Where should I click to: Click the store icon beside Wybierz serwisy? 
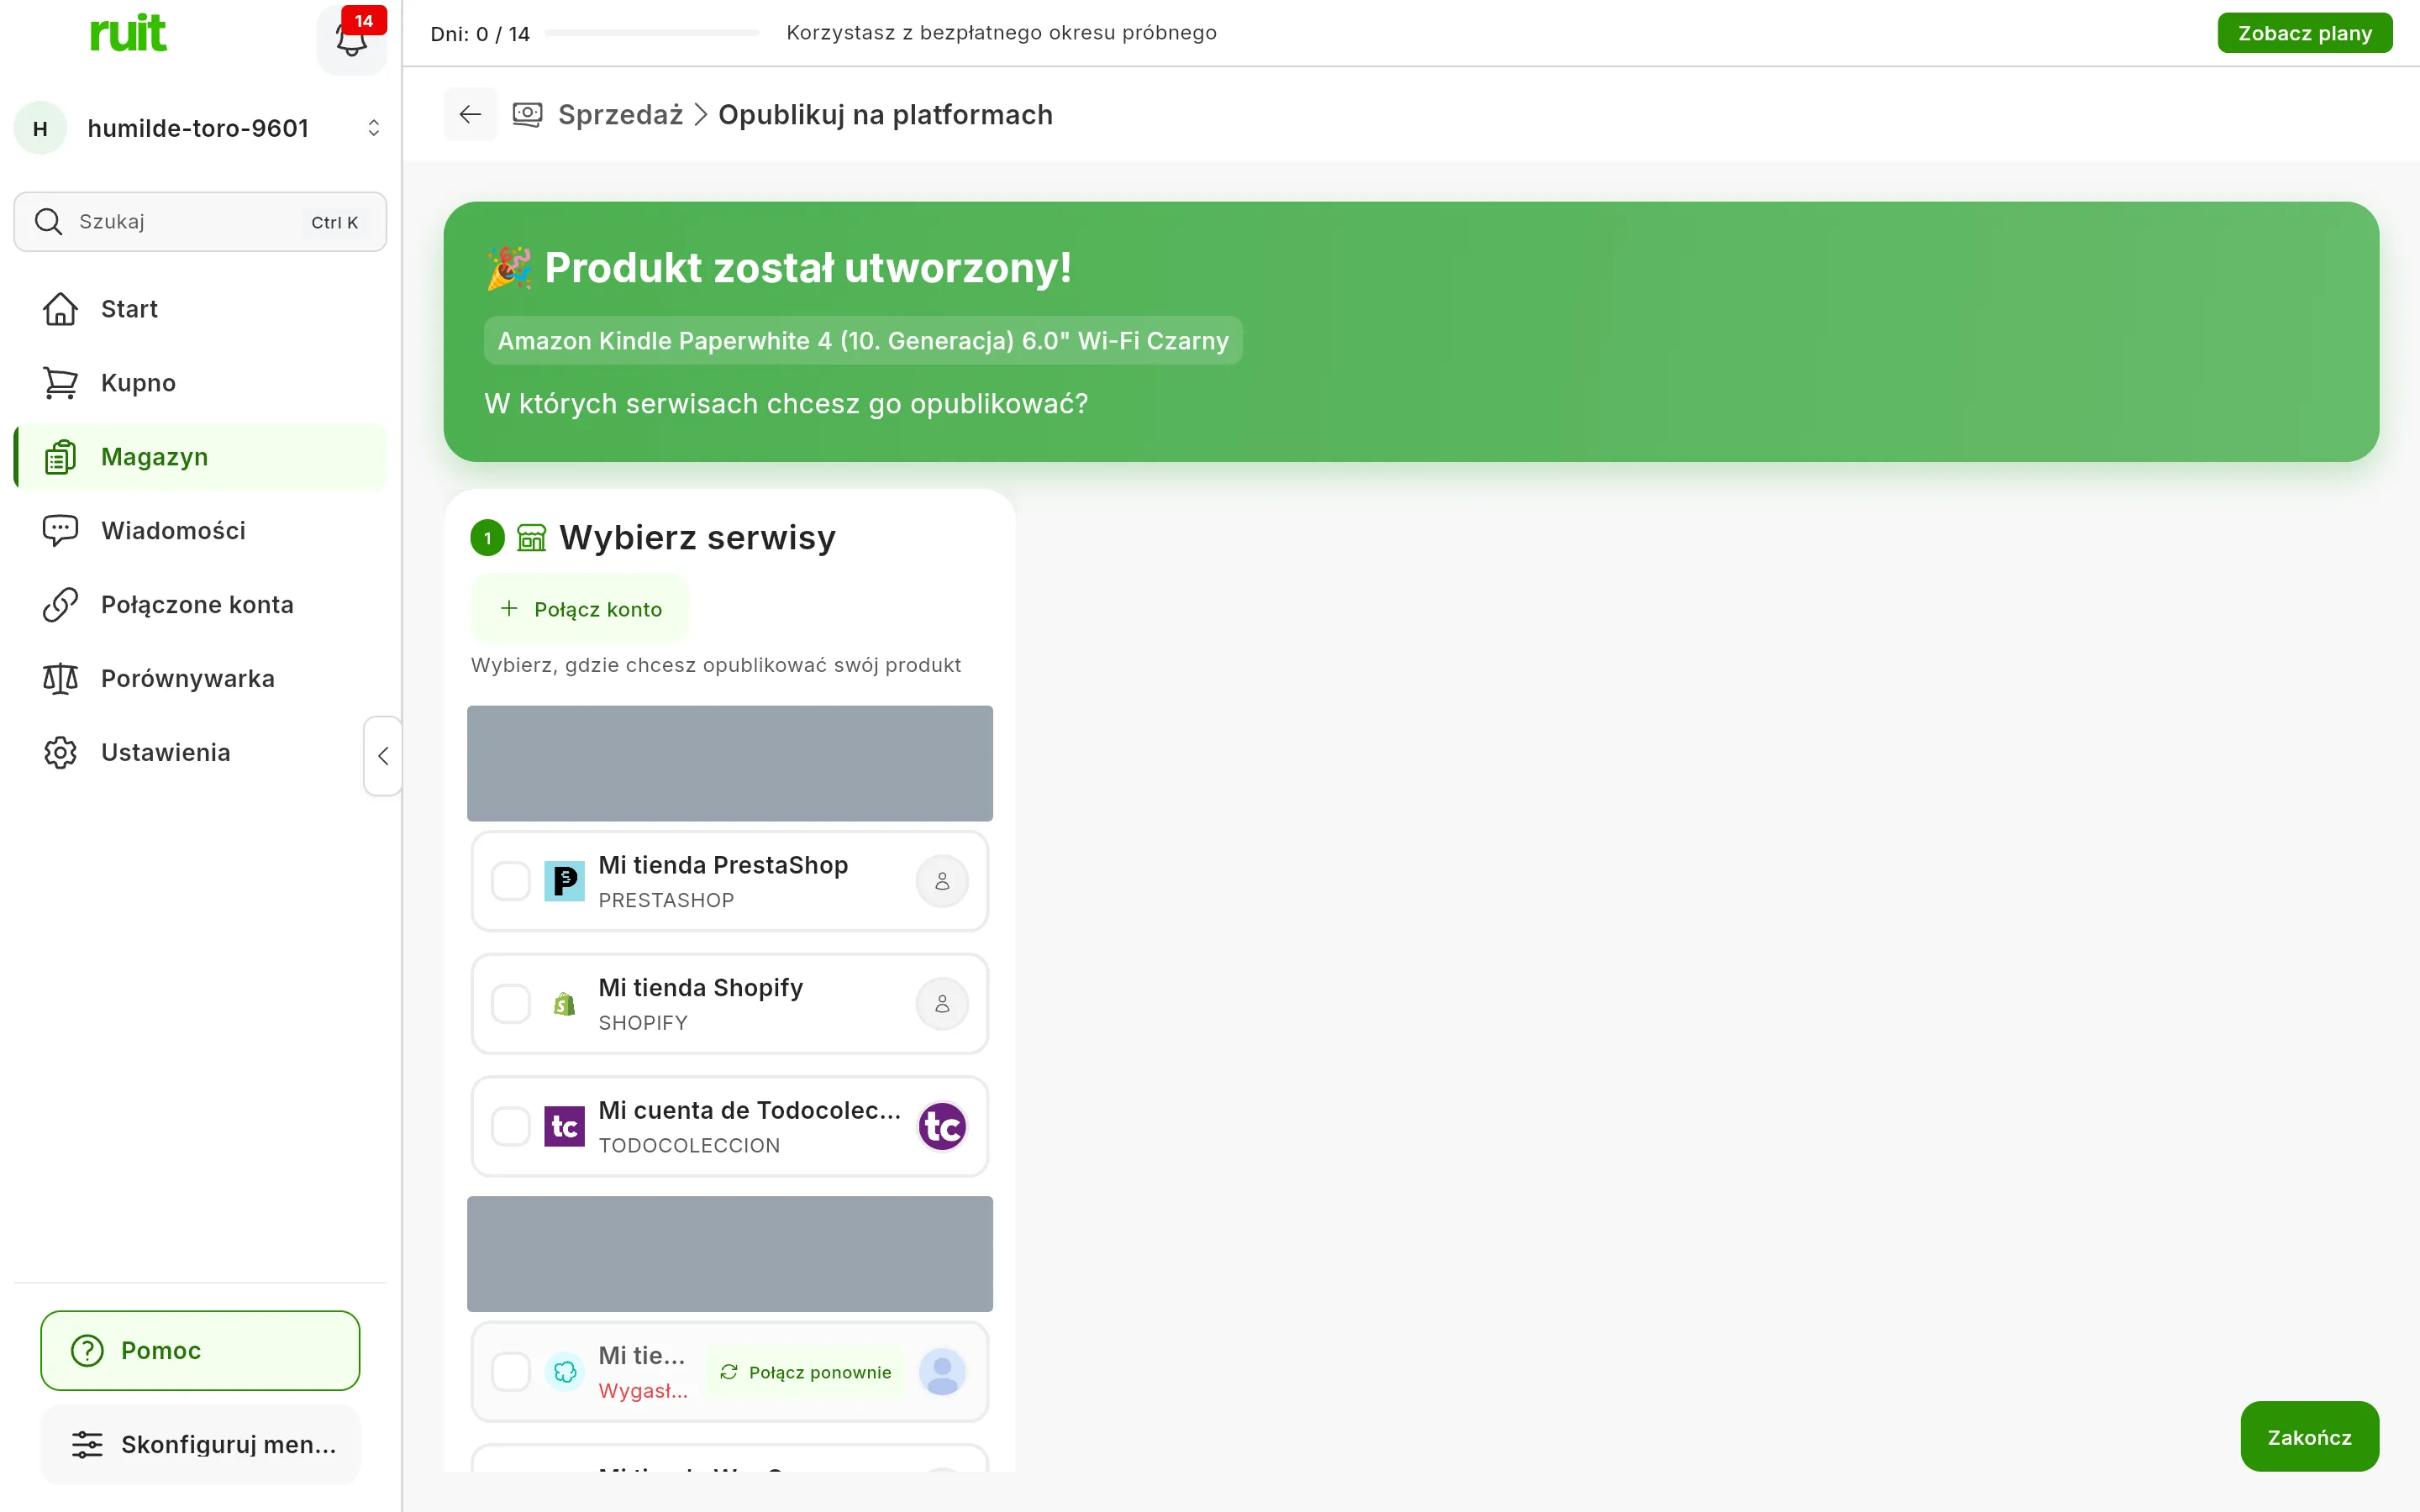click(532, 538)
